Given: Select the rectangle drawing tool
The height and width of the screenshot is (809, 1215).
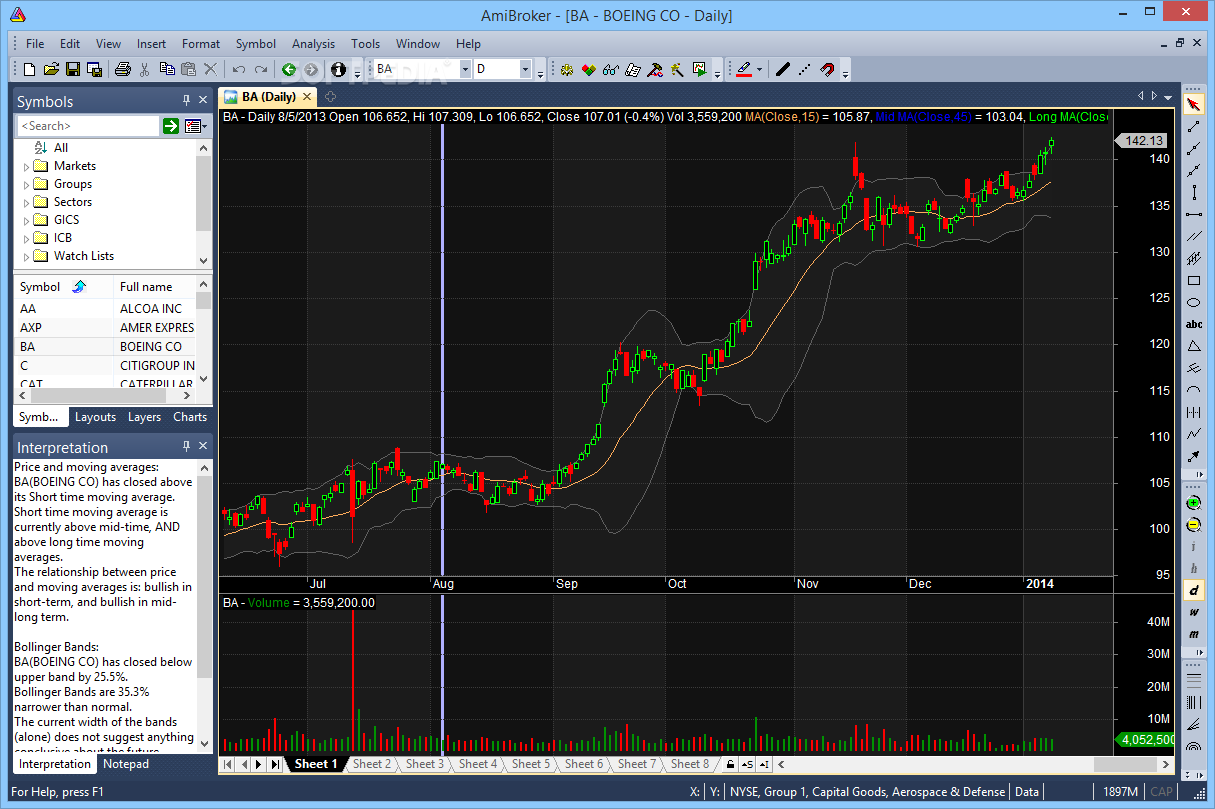Looking at the screenshot, I should (x=1193, y=280).
